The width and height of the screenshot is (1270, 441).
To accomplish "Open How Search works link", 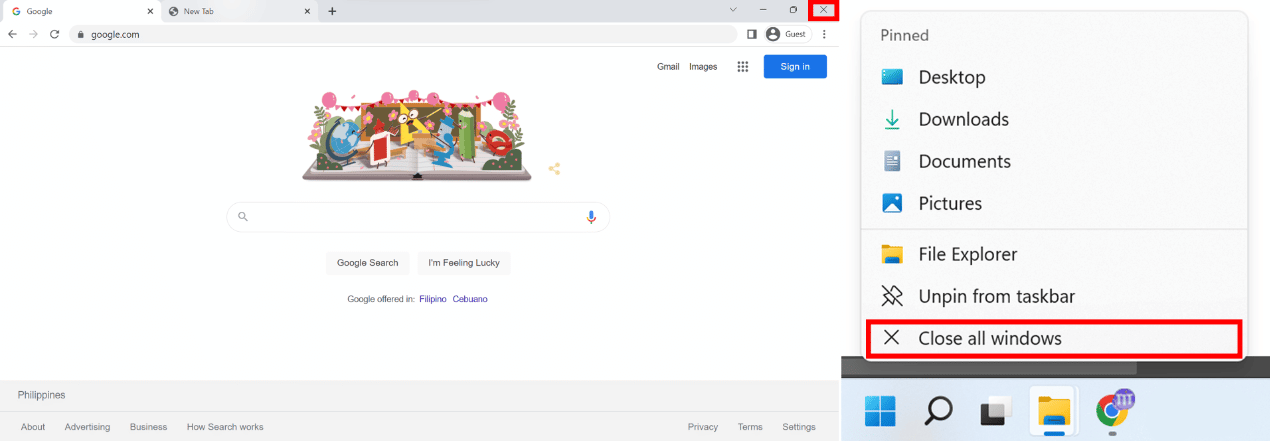I will coord(225,427).
